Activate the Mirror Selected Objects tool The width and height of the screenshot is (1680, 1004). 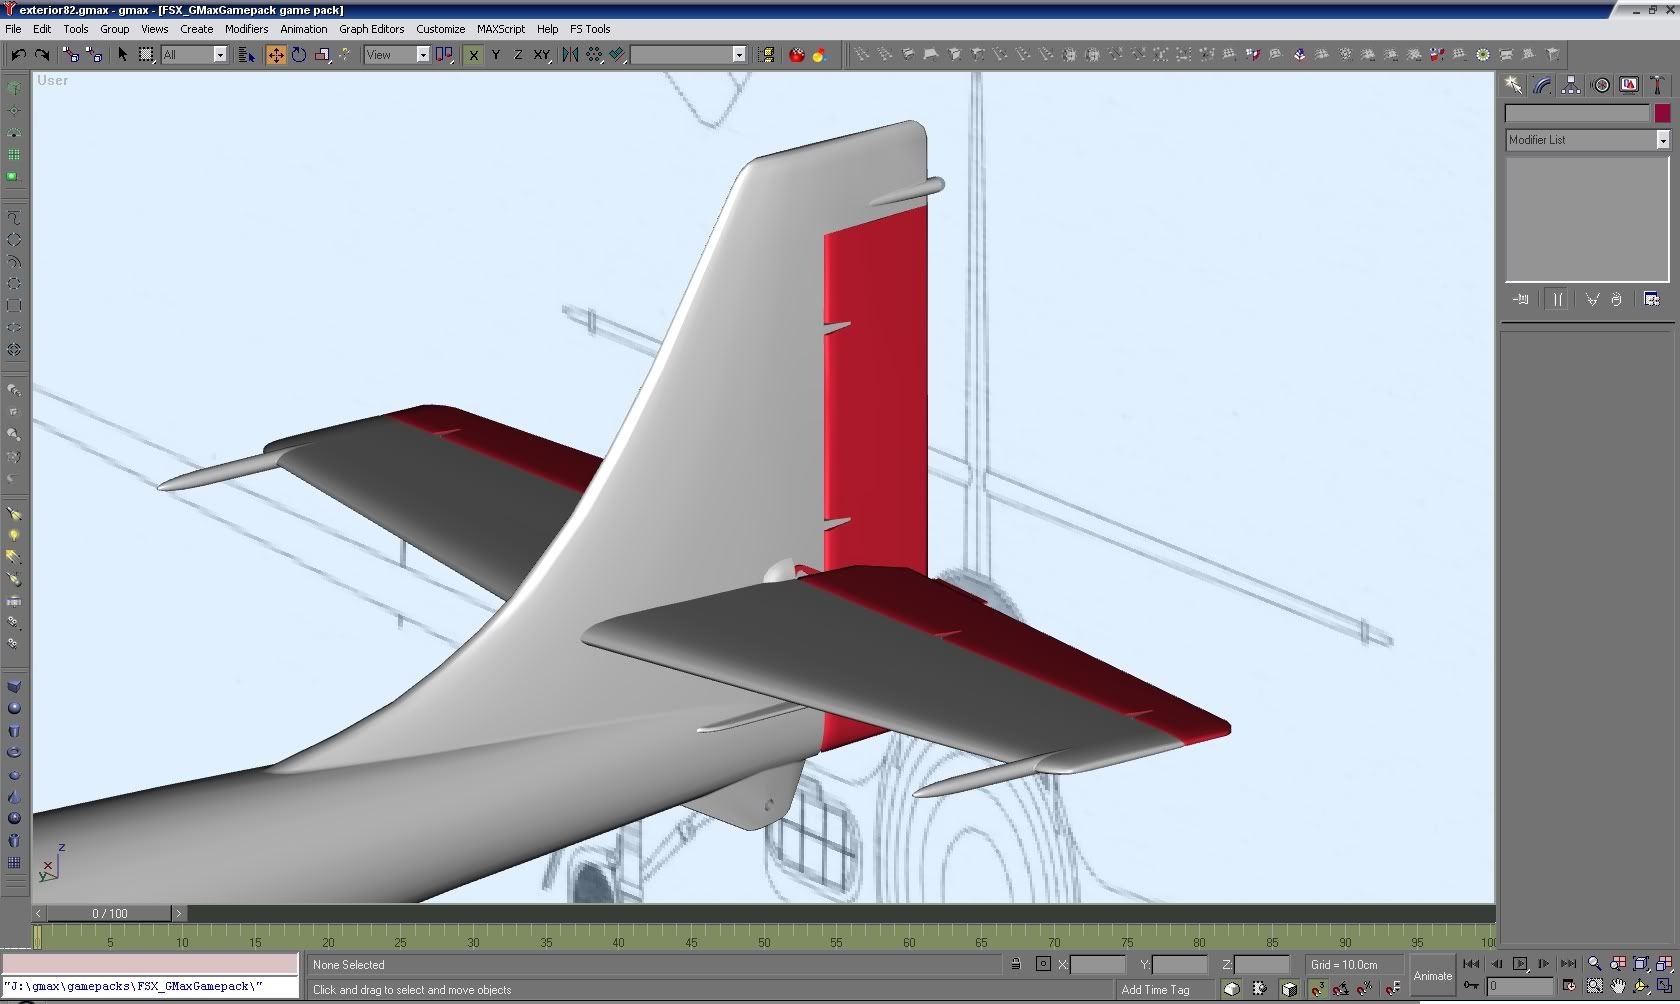(x=570, y=55)
